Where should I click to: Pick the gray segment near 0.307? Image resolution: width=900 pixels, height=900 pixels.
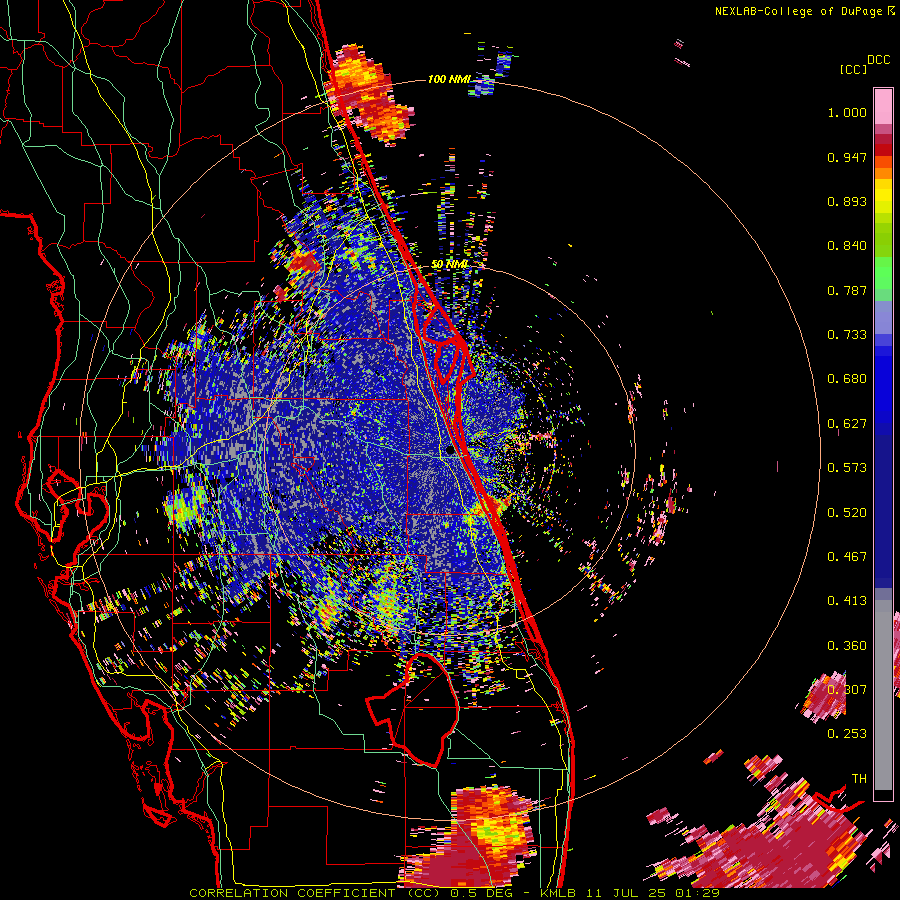pyautogui.click(x=883, y=695)
